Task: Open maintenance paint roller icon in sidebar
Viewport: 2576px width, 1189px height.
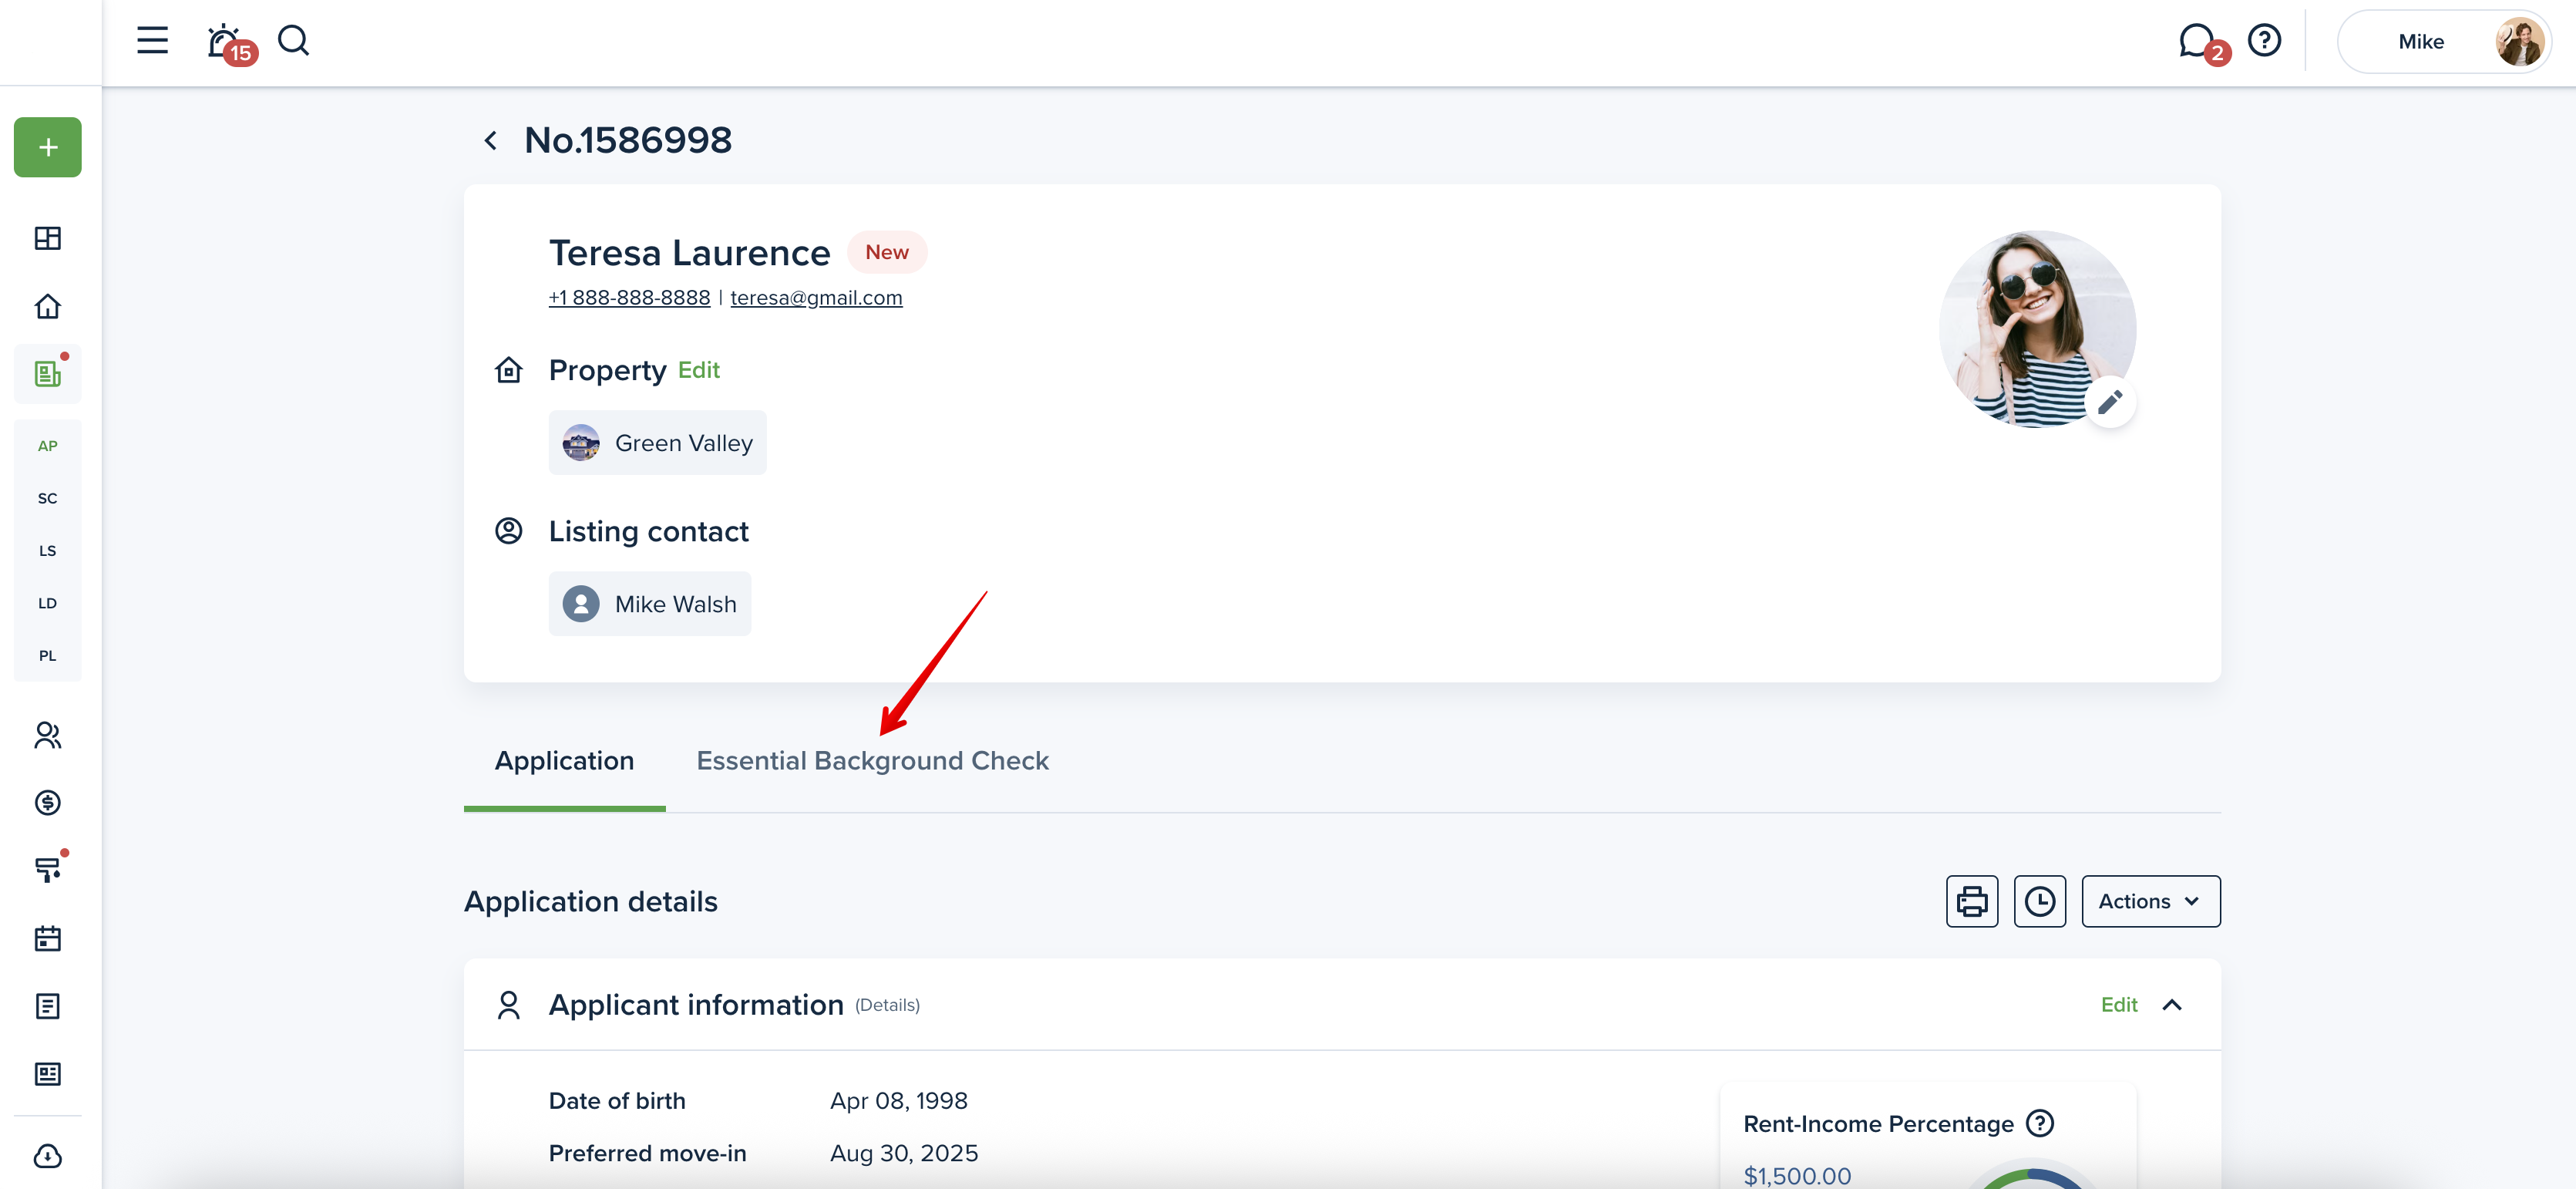Action: pyautogui.click(x=48, y=869)
